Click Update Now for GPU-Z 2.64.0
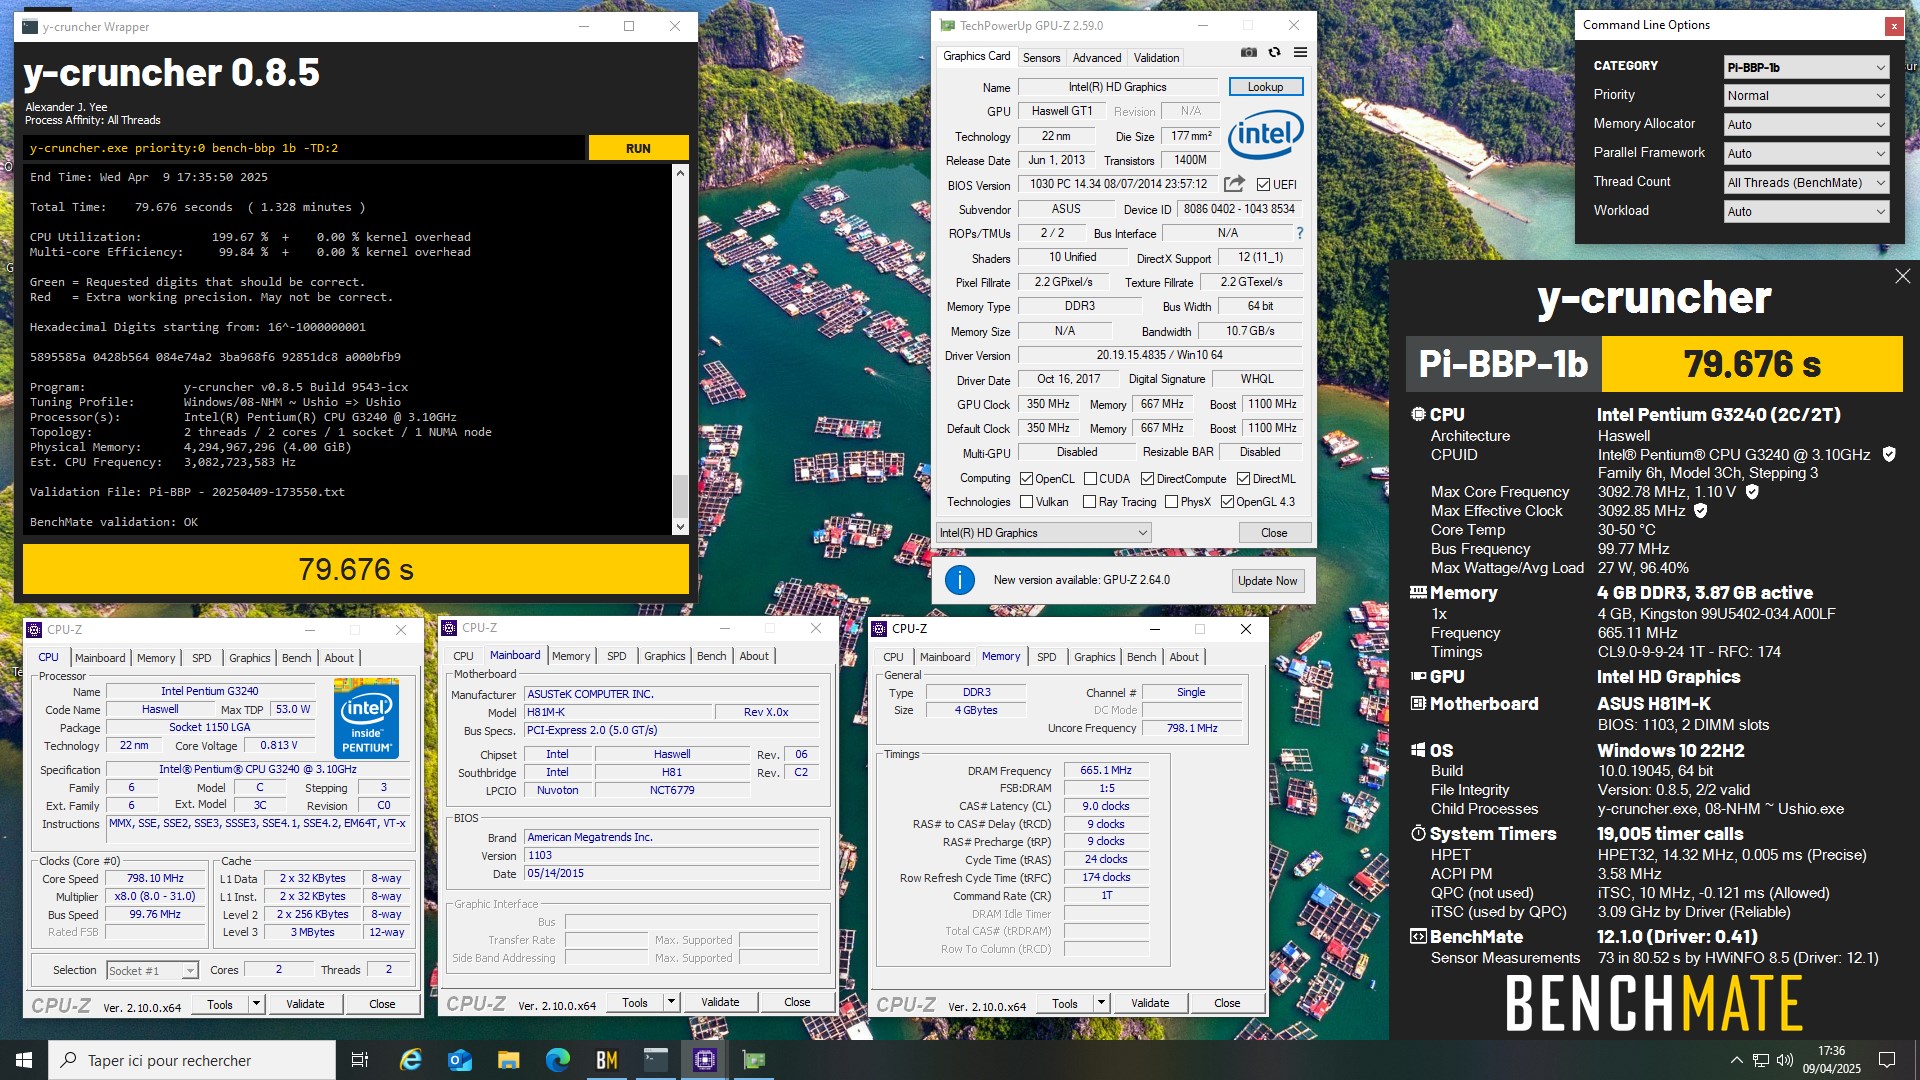Viewport: 1920px width, 1080px height. [1267, 581]
